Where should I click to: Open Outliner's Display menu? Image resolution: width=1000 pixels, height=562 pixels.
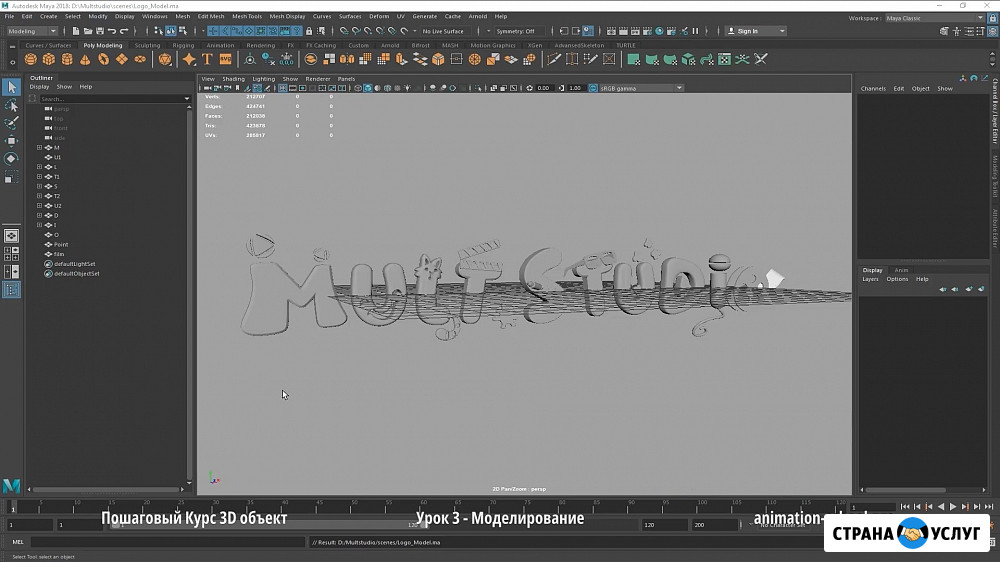[x=39, y=87]
